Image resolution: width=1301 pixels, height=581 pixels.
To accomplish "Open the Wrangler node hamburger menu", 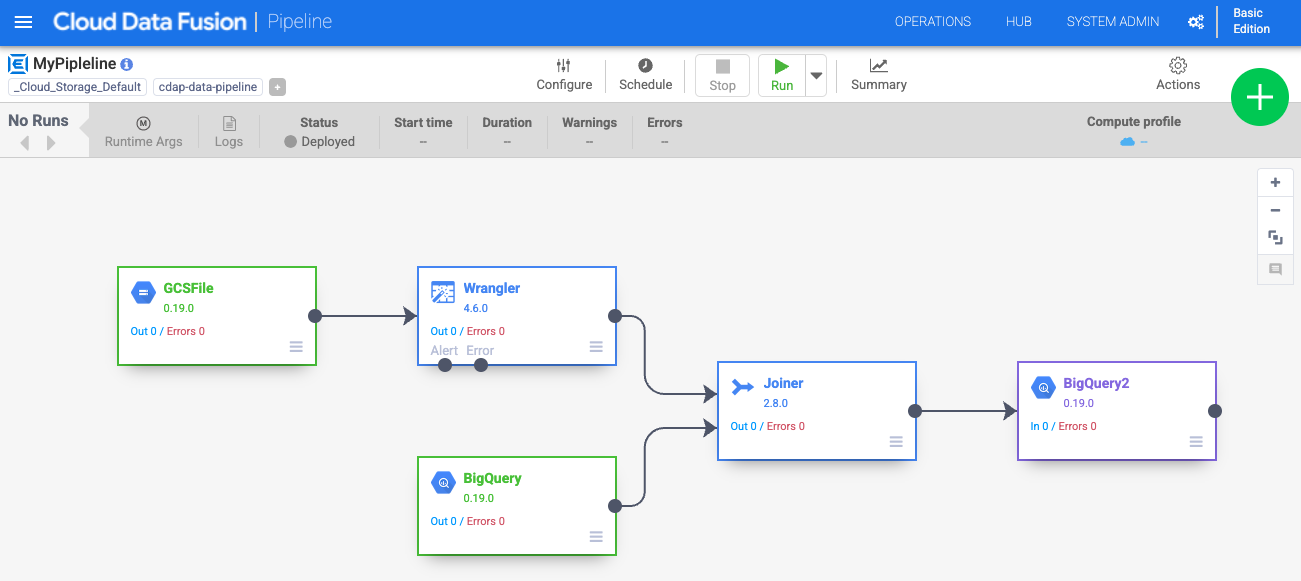I will (x=596, y=347).
